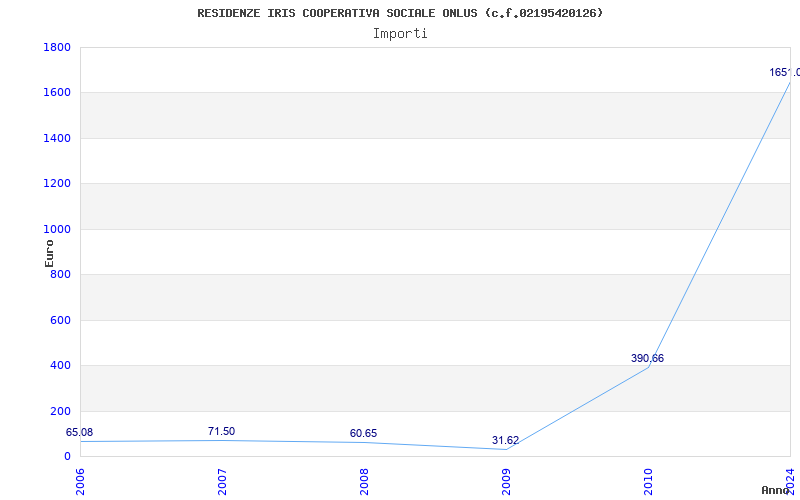Click the 2010 x-axis year label

point(648,482)
